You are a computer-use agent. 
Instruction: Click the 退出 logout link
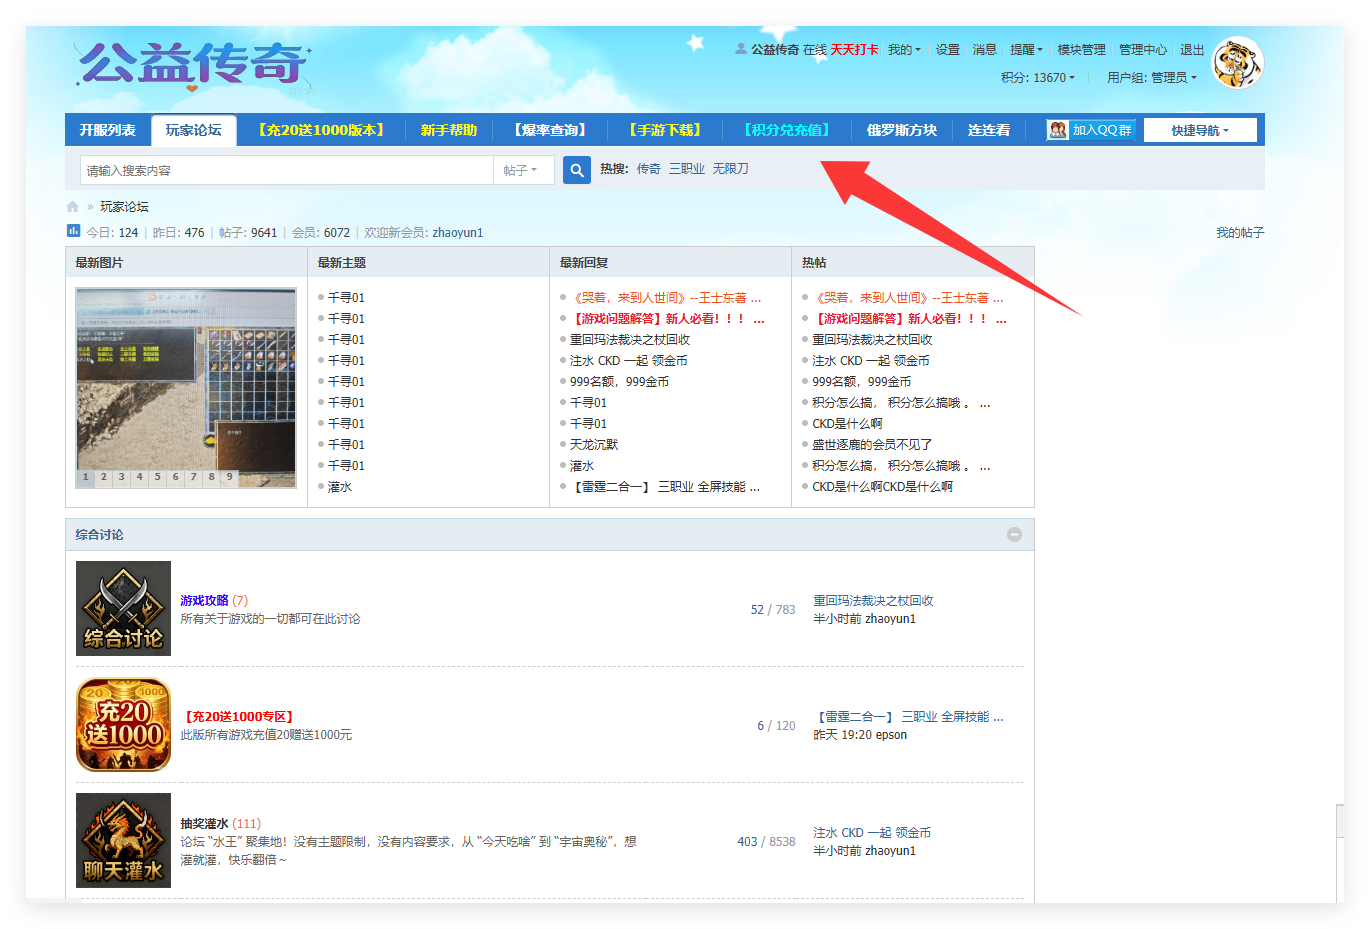1190,48
